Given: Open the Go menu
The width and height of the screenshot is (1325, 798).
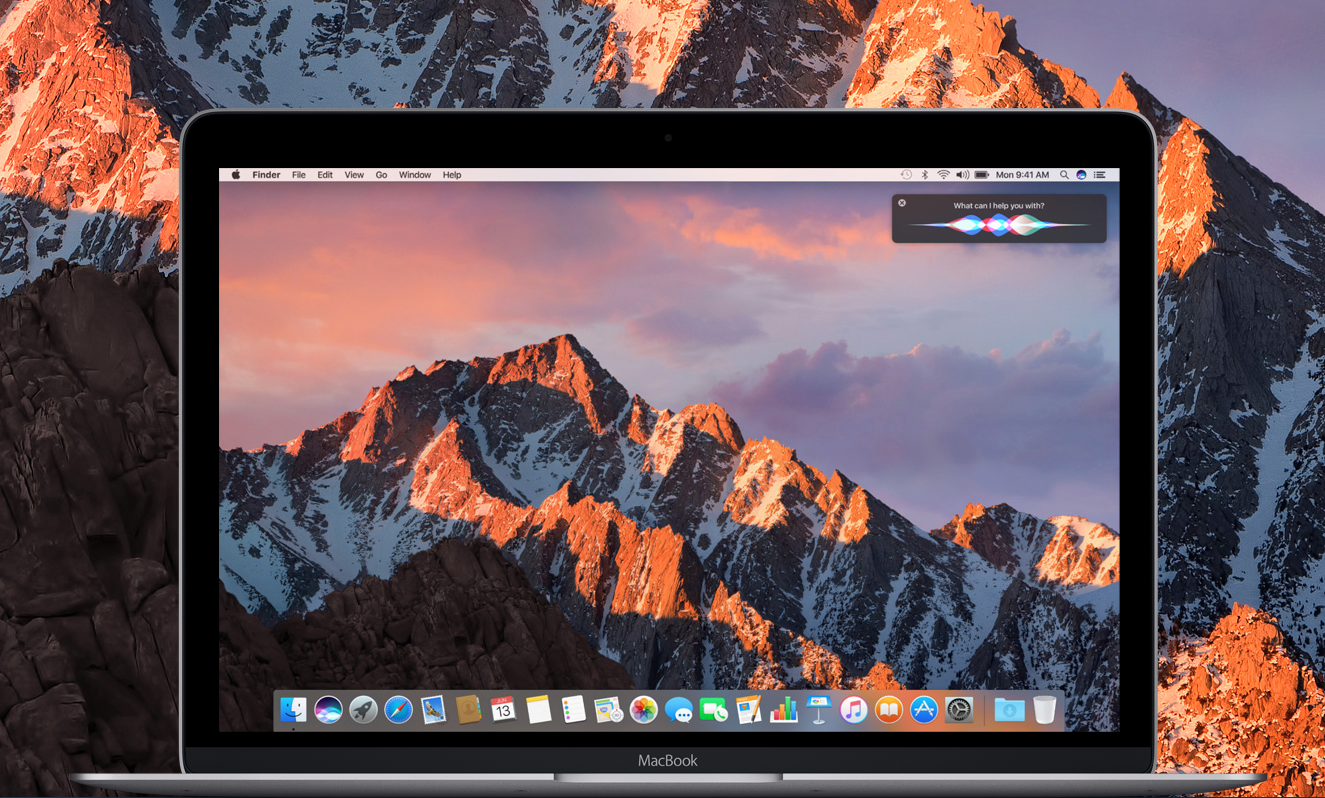Looking at the screenshot, I should point(381,175).
